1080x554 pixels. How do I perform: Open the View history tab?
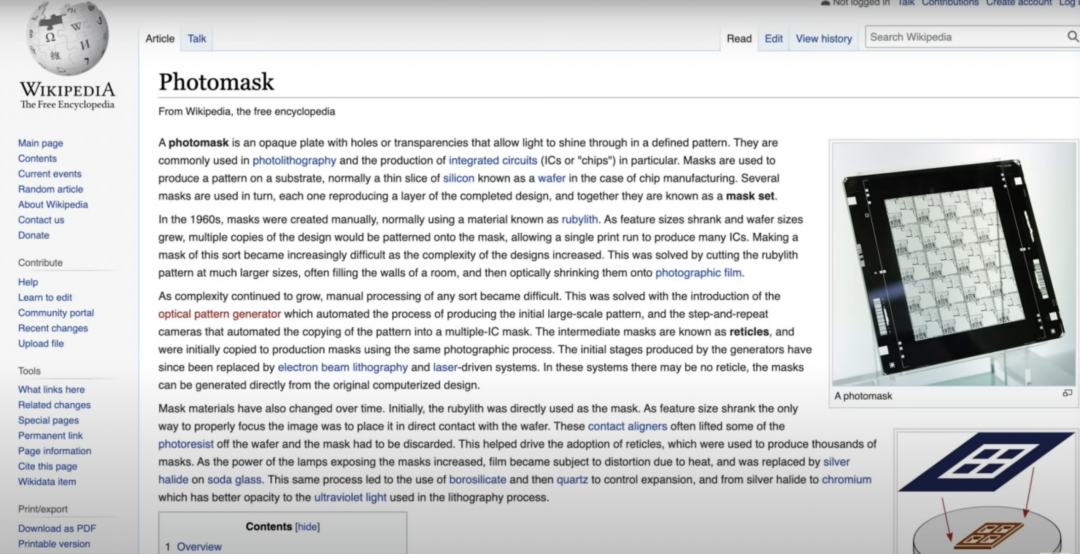pyautogui.click(x=824, y=39)
